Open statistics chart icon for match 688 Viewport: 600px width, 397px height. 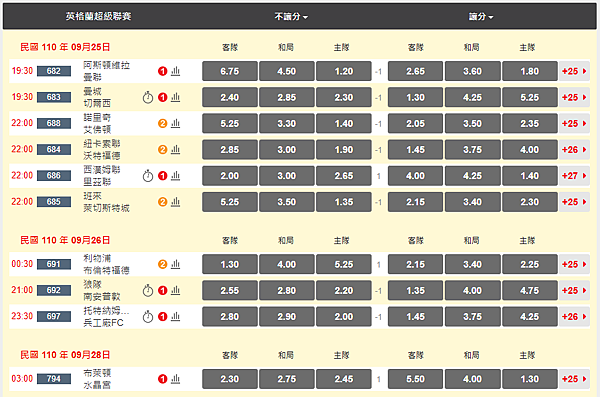pyautogui.click(x=175, y=123)
